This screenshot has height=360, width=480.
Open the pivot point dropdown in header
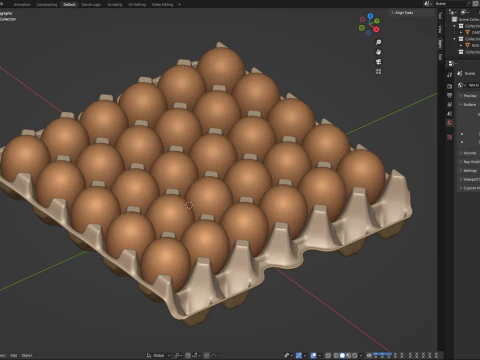[x=177, y=355]
